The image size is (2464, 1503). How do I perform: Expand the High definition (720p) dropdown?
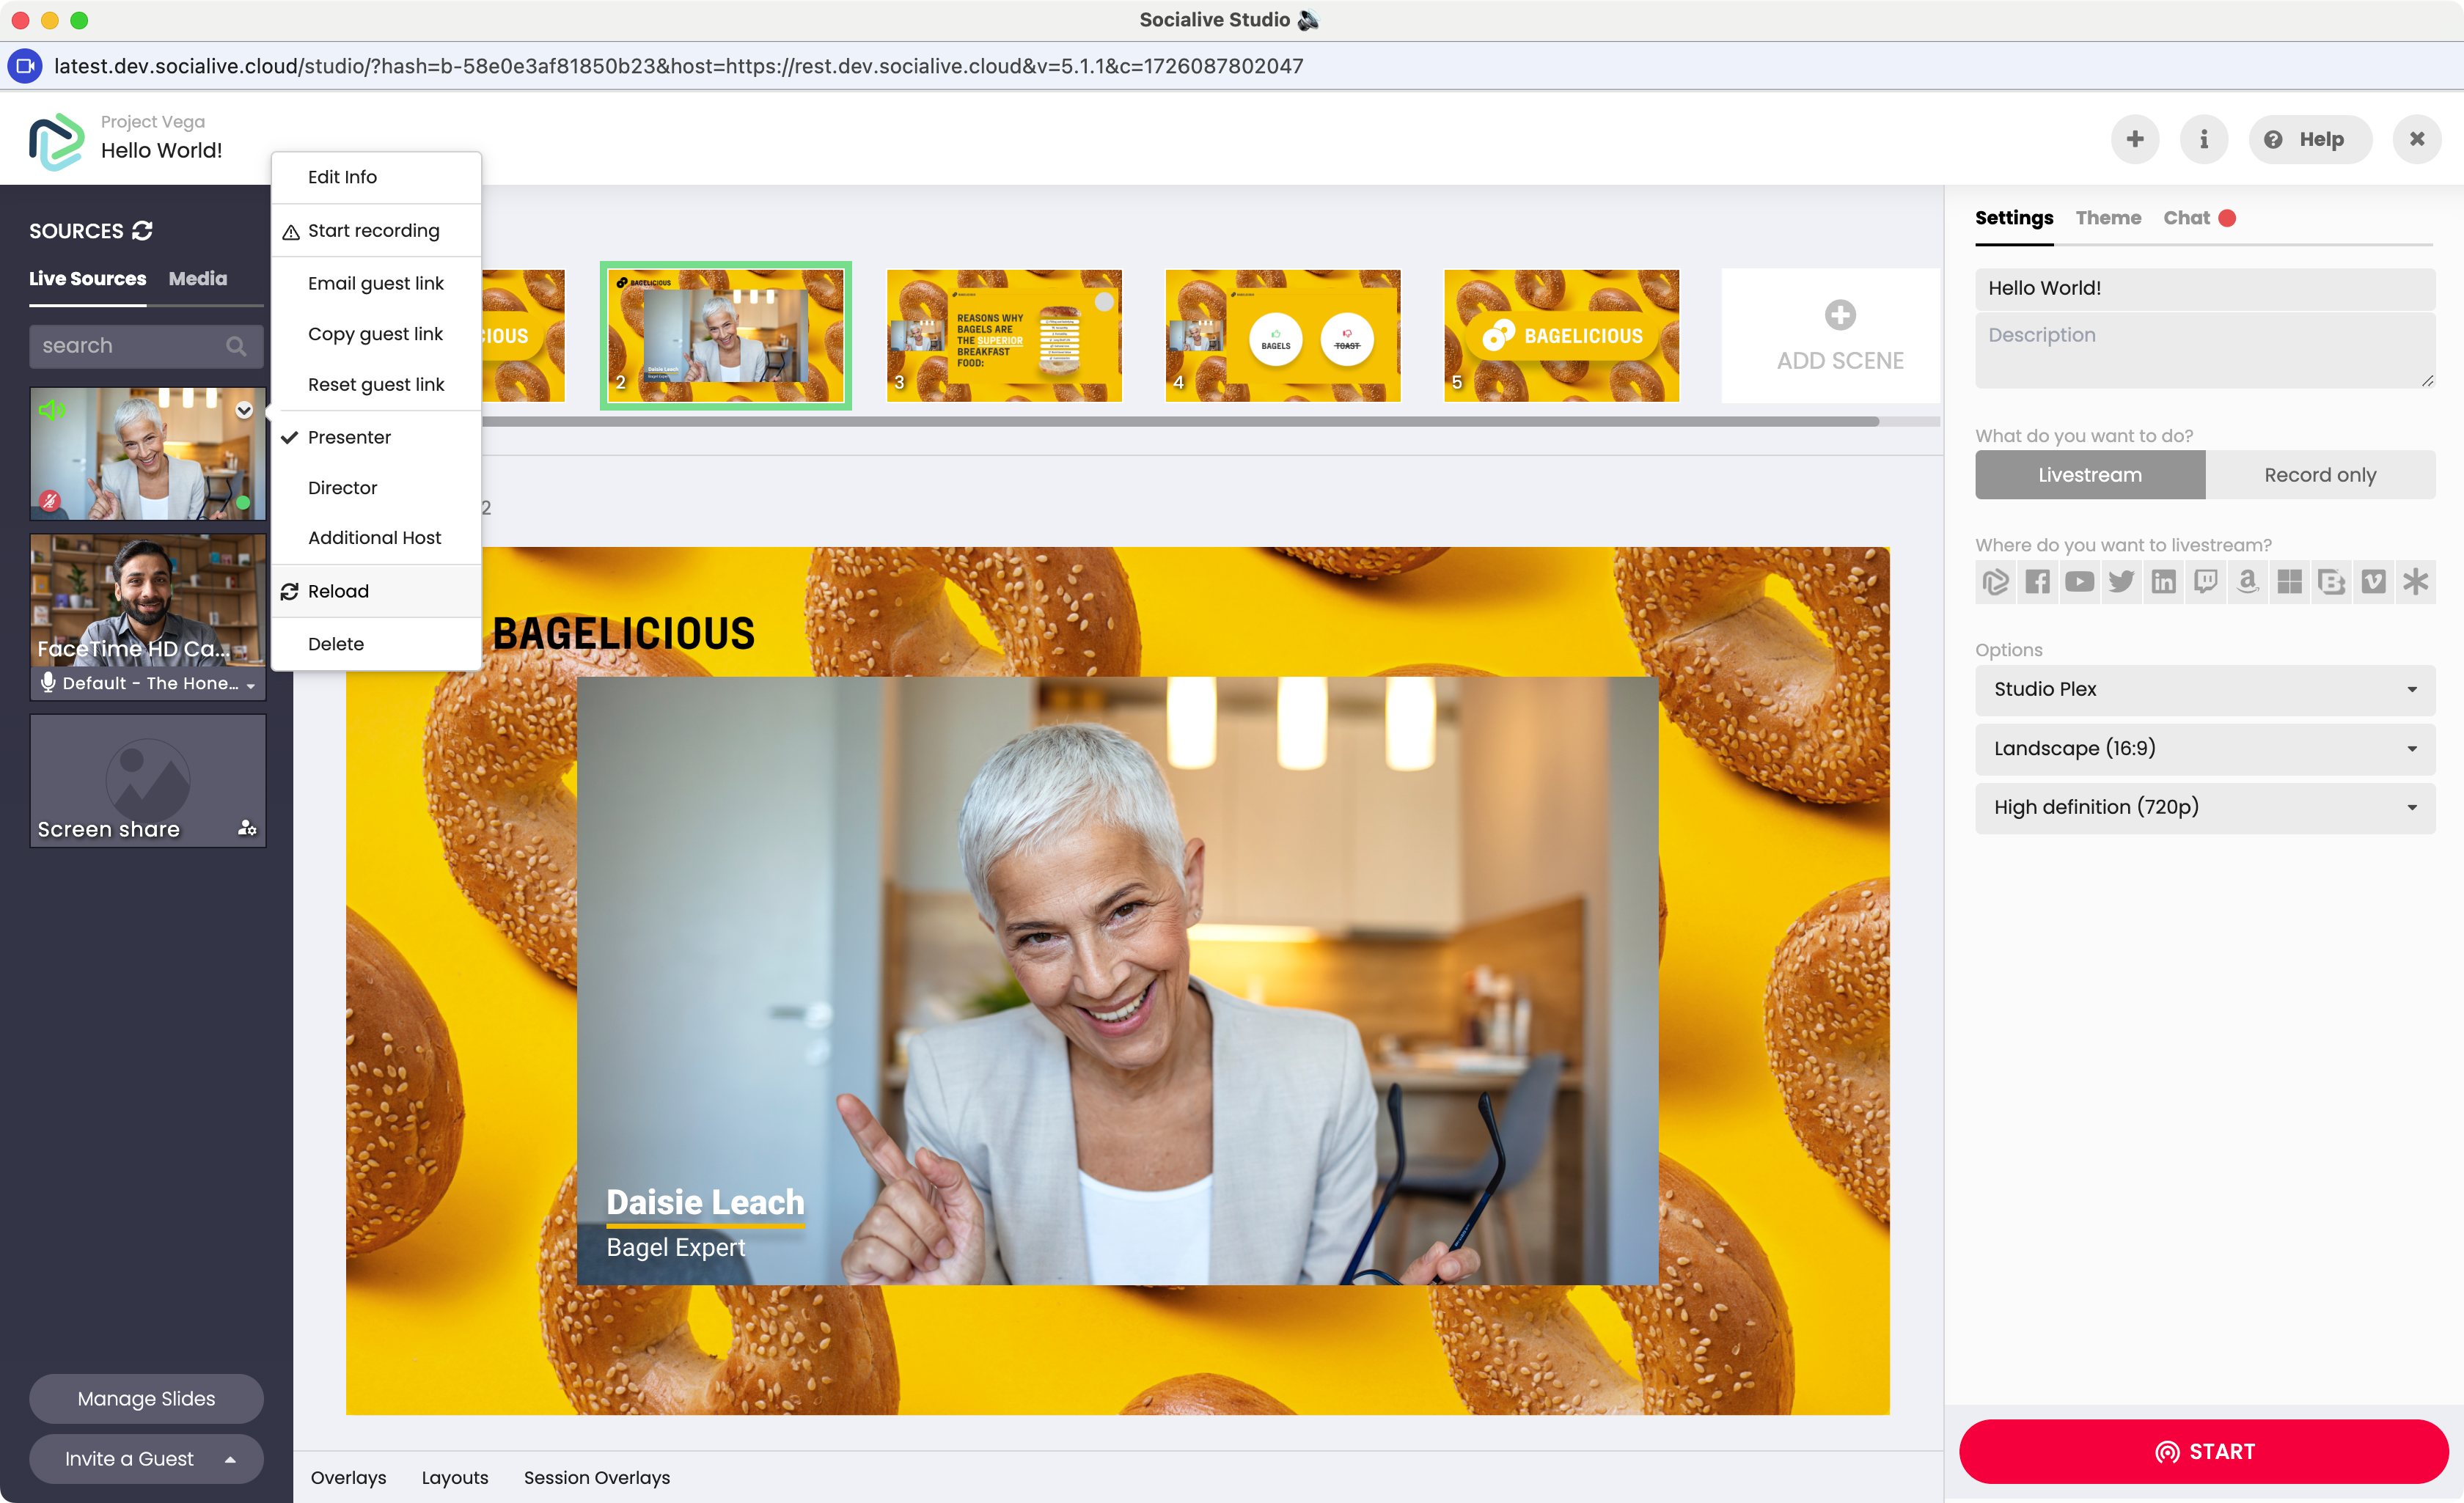click(x=2204, y=807)
